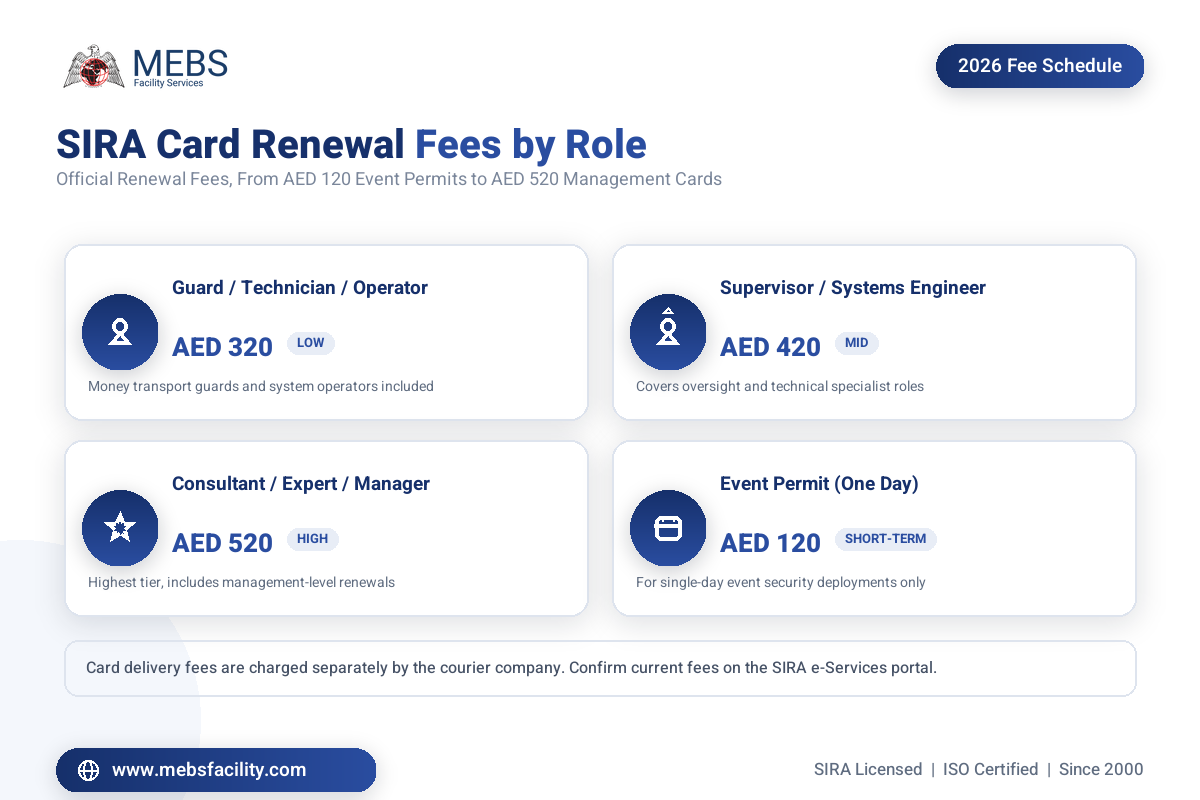The width and height of the screenshot is (1200, 800).
Task: Click 'Covers oversight and technical specialist roles'
Action: [x=780, y=386]
